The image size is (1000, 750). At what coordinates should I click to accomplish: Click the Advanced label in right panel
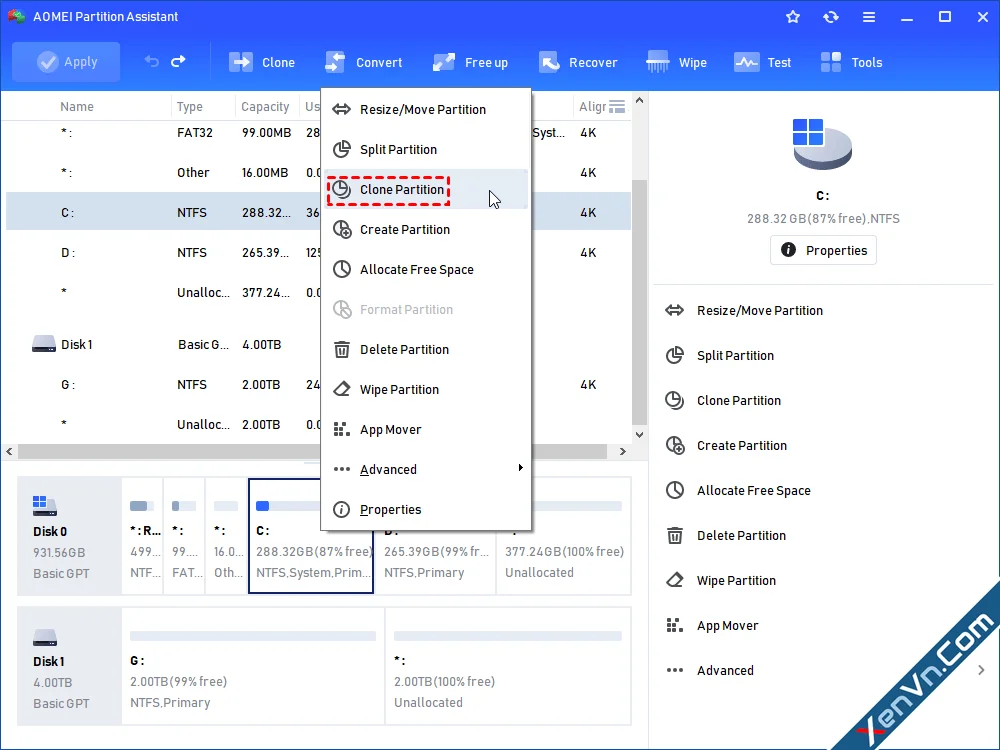(725, 670)
